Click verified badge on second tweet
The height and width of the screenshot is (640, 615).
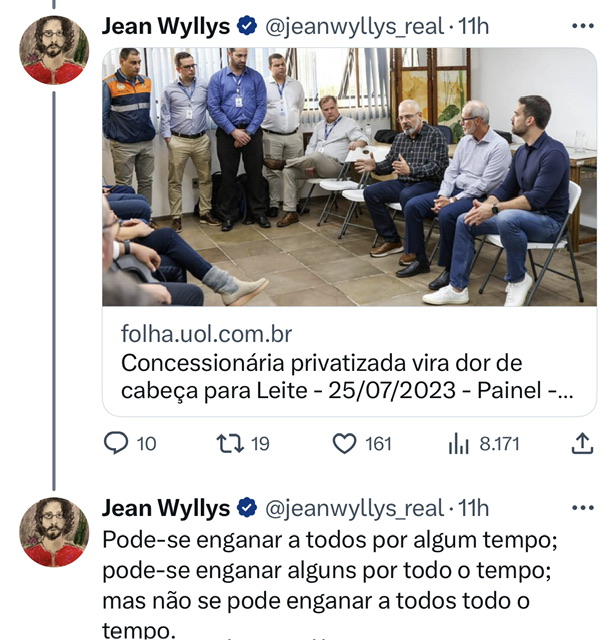click(247, 508)
